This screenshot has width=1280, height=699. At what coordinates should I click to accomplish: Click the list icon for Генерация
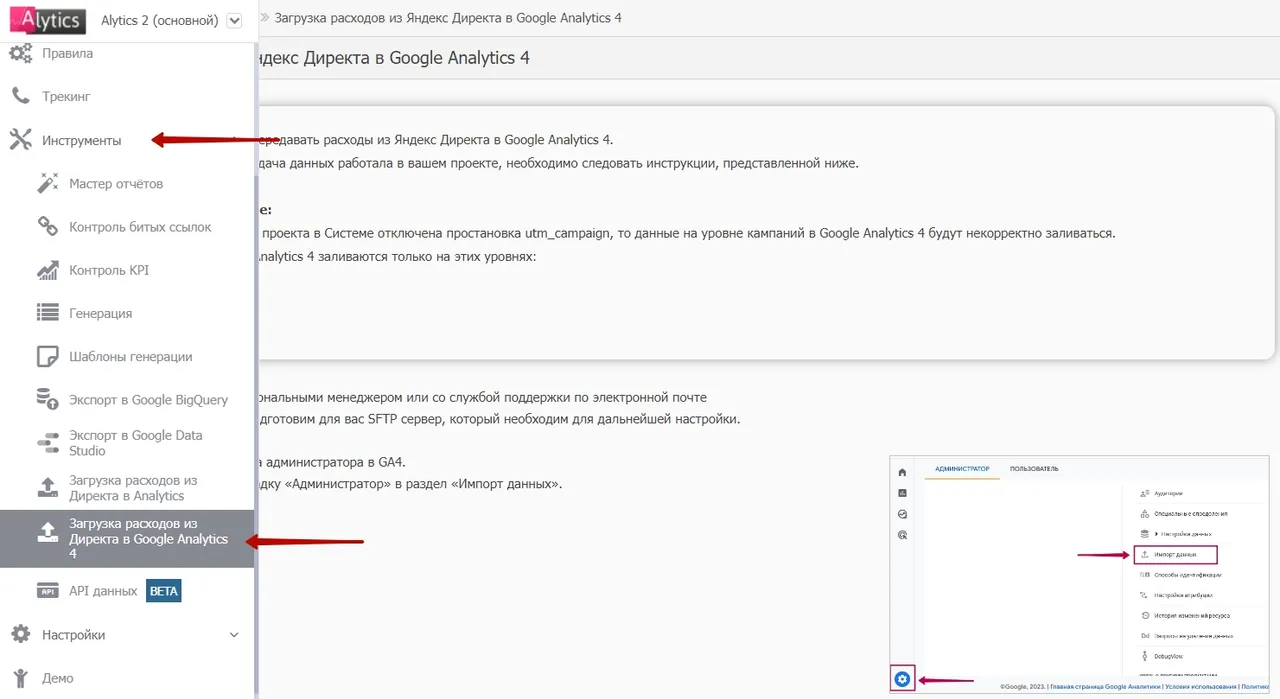pyautogui.click(x=47, y=313)
